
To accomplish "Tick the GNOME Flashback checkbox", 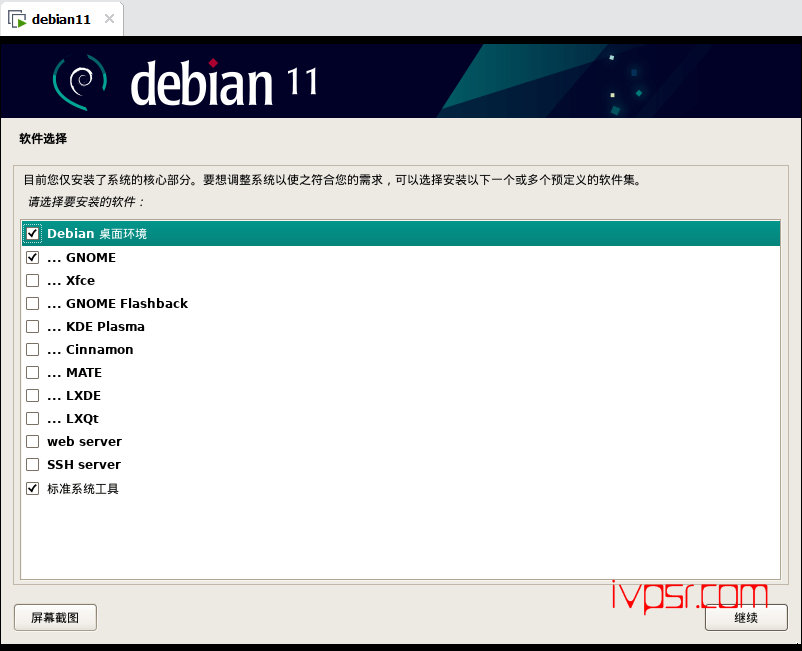I will coord(32,303).
